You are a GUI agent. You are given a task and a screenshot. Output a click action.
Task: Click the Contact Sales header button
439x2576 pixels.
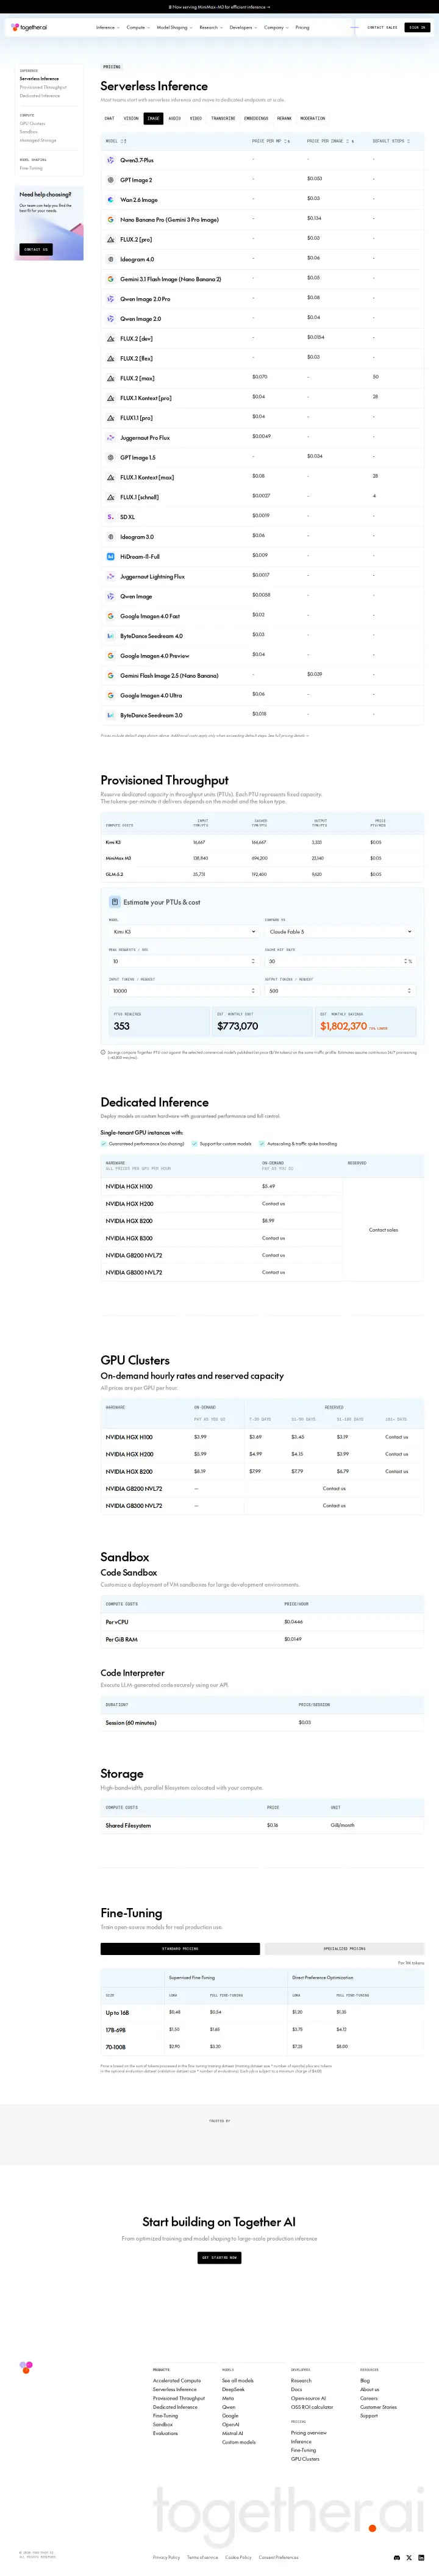pos(382,28)
